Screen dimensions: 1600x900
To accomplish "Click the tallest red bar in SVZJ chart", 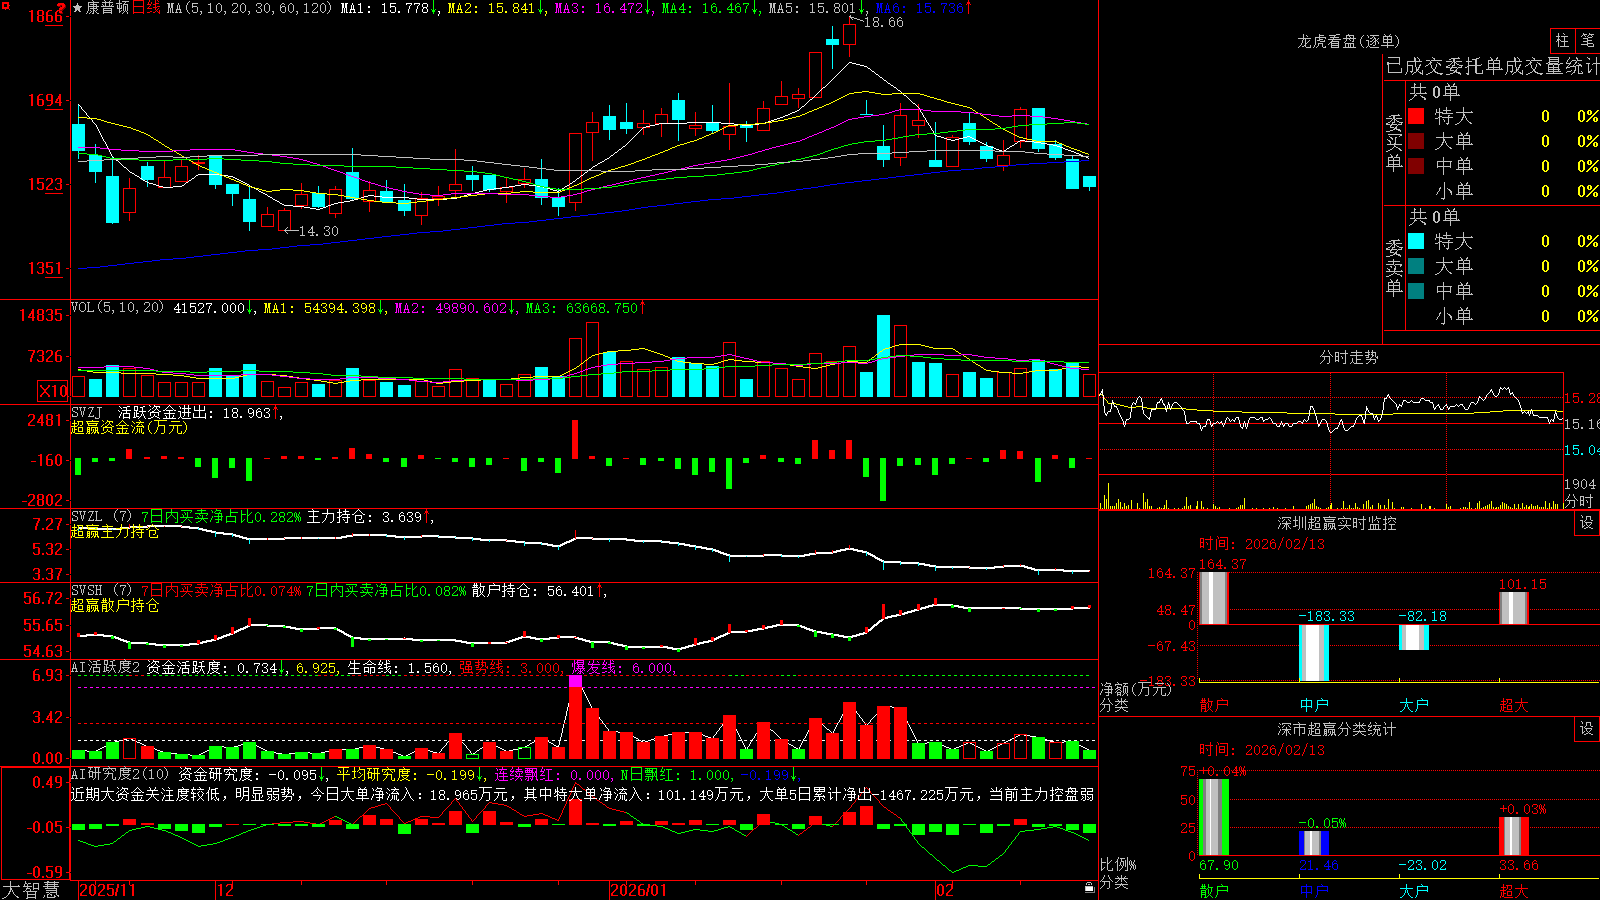I will coord(575,439).
